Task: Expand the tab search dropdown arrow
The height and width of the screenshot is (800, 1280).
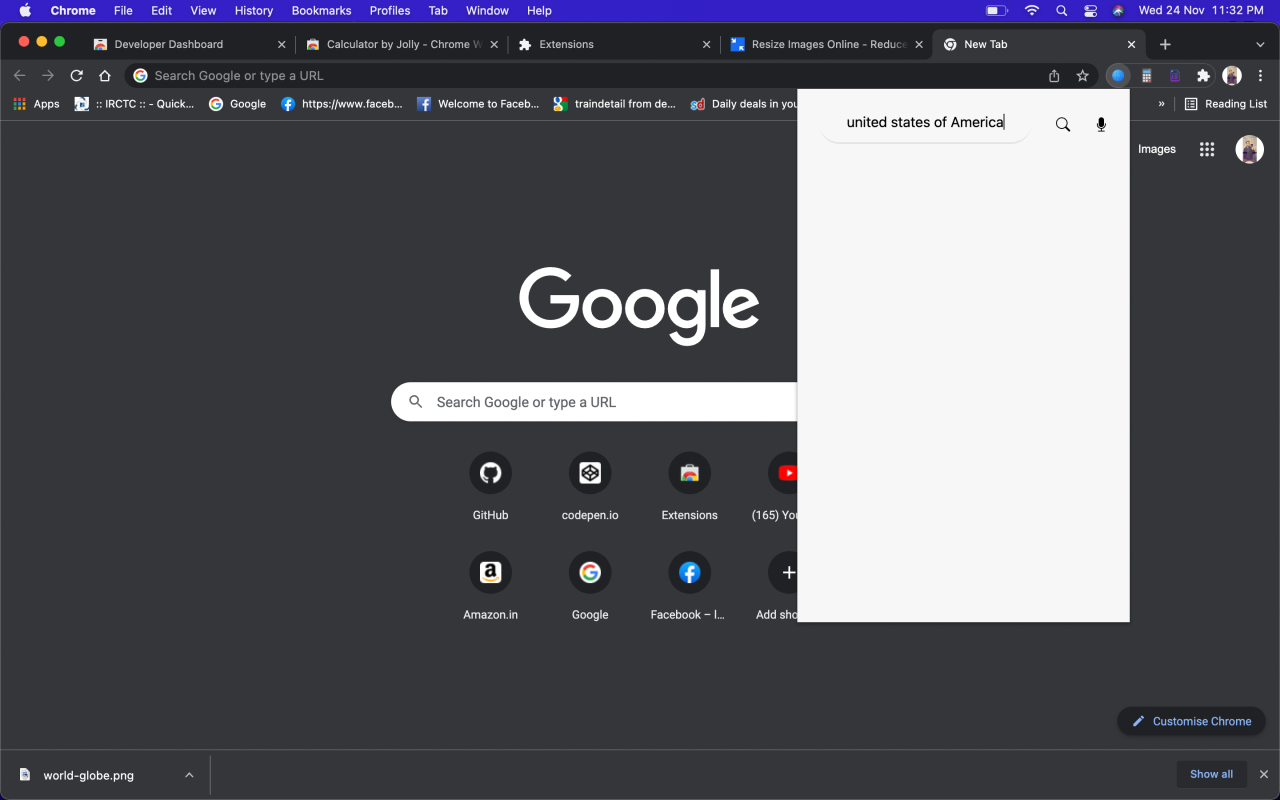Action: click(x=1260, y=45)
